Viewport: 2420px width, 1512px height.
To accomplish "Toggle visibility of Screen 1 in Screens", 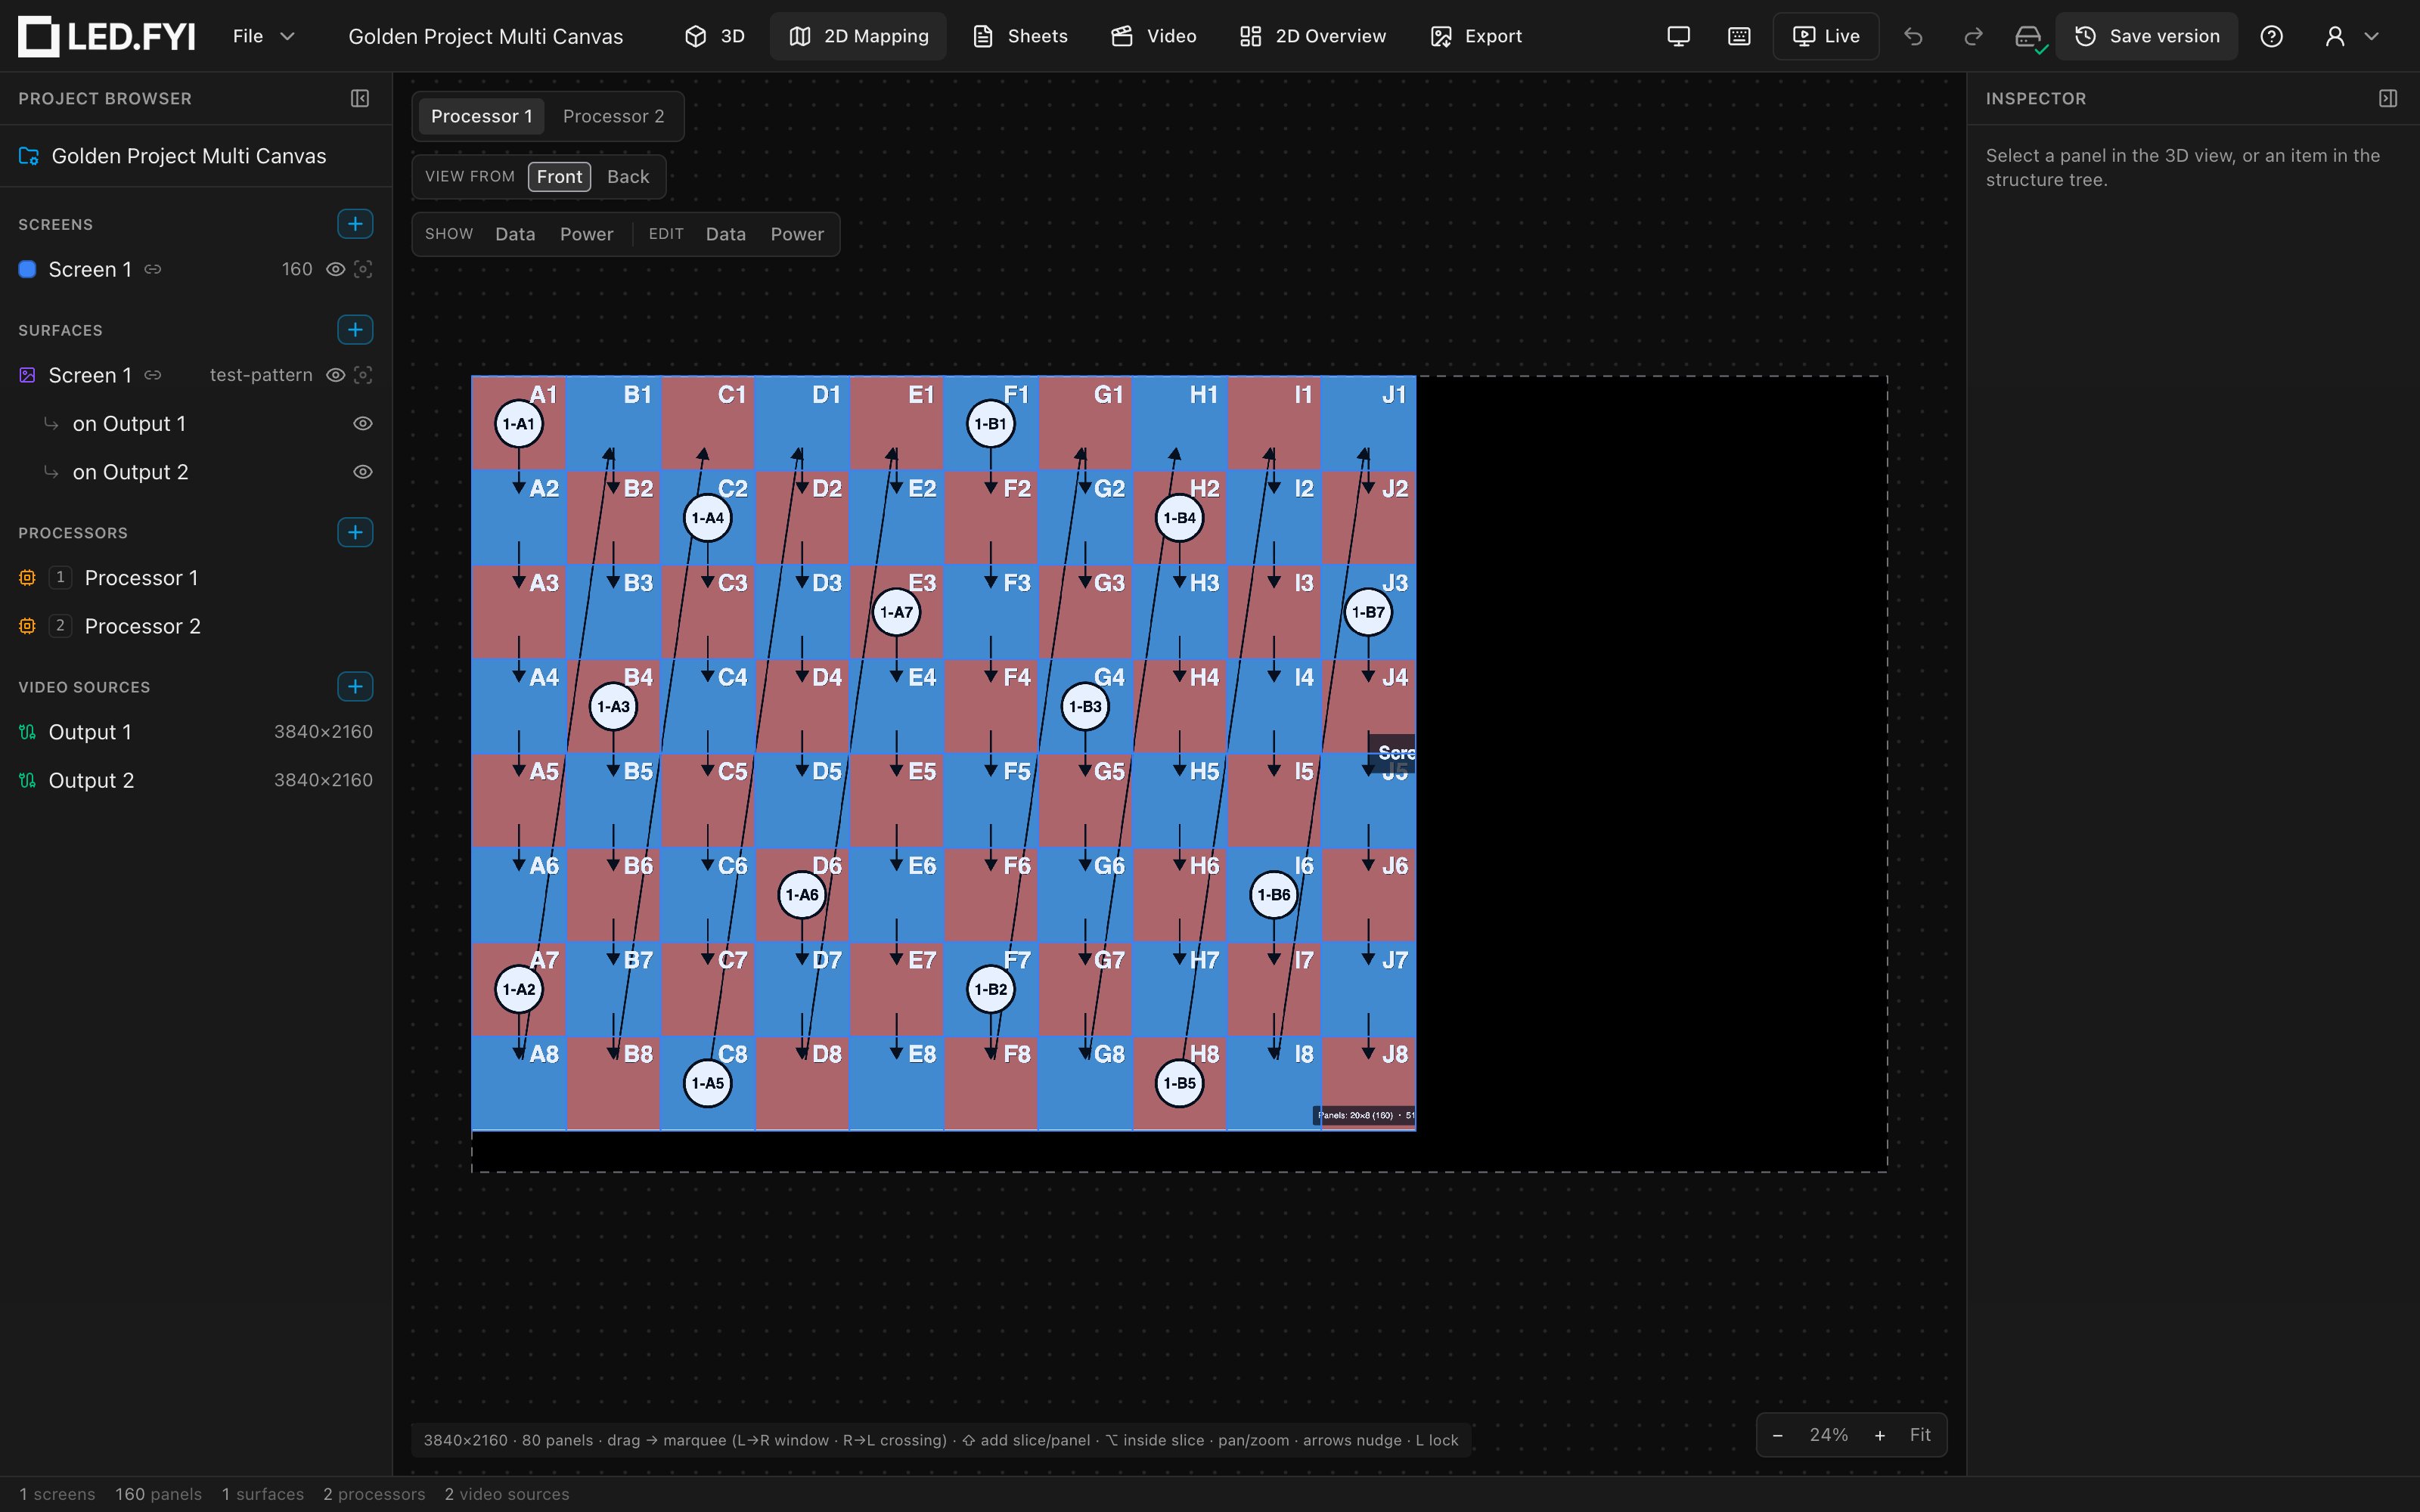I will coord(336,270).
